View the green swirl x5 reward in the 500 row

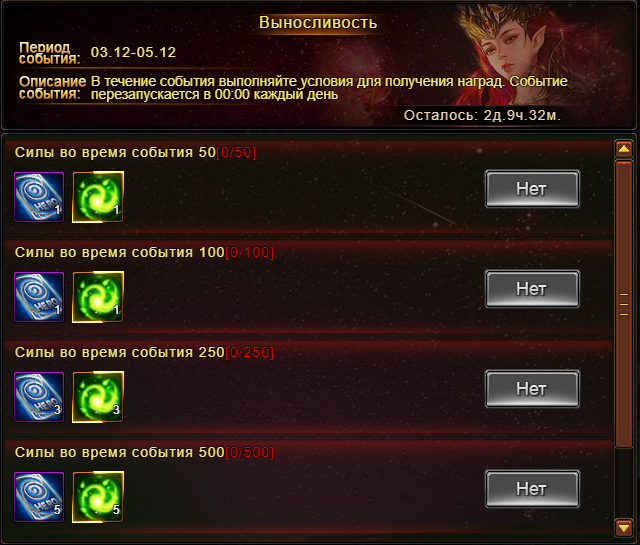point(98,497)
